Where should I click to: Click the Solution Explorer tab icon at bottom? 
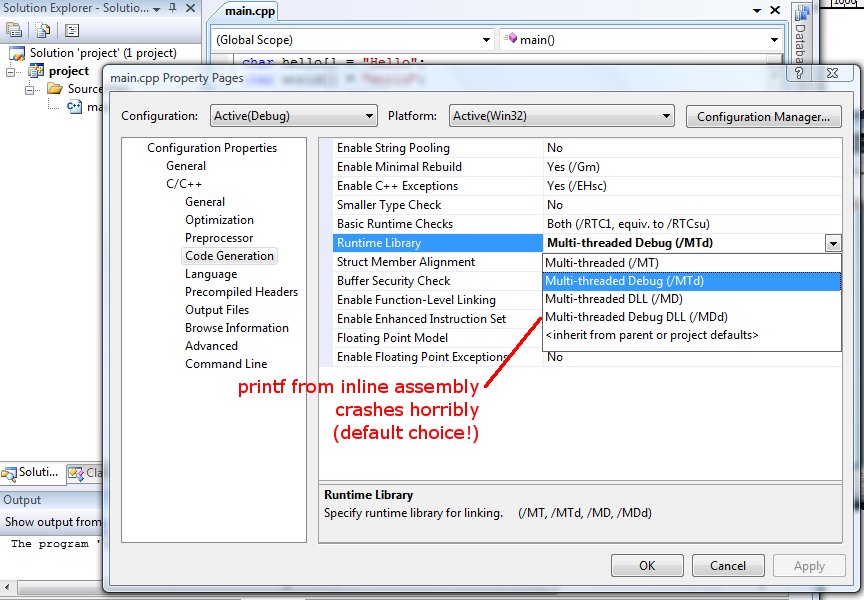pyautogui.click(x=9, y=473)
